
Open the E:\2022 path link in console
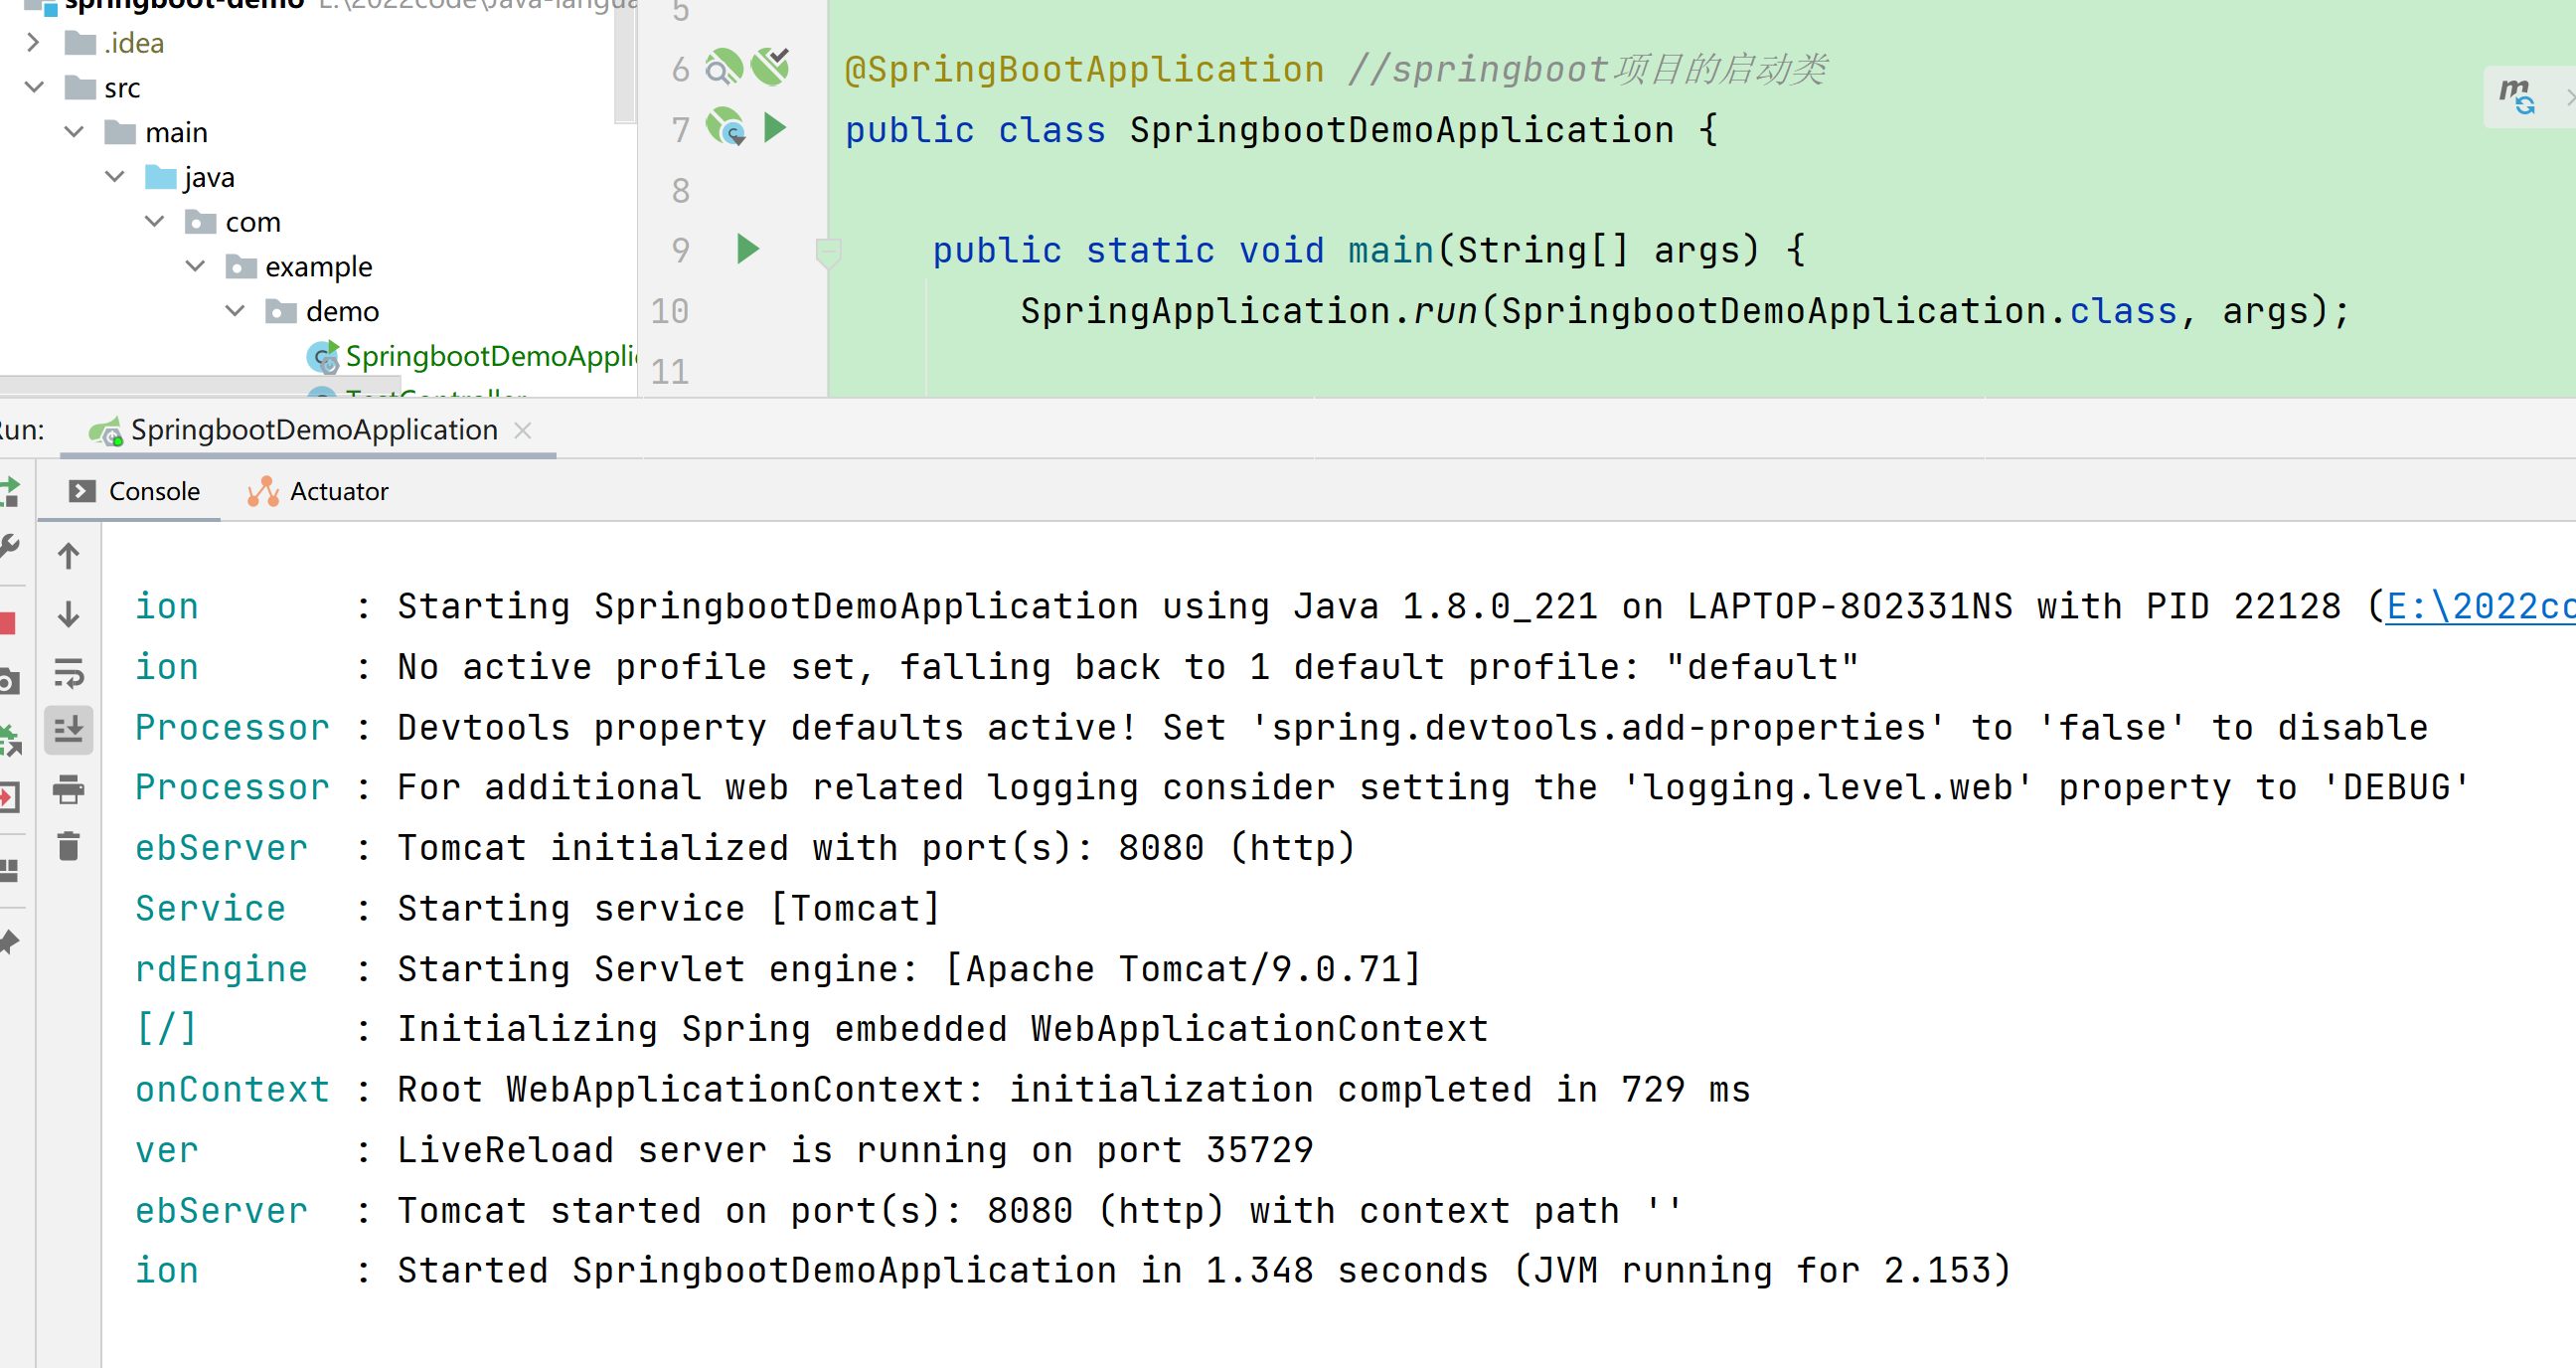click(2478, 607)
